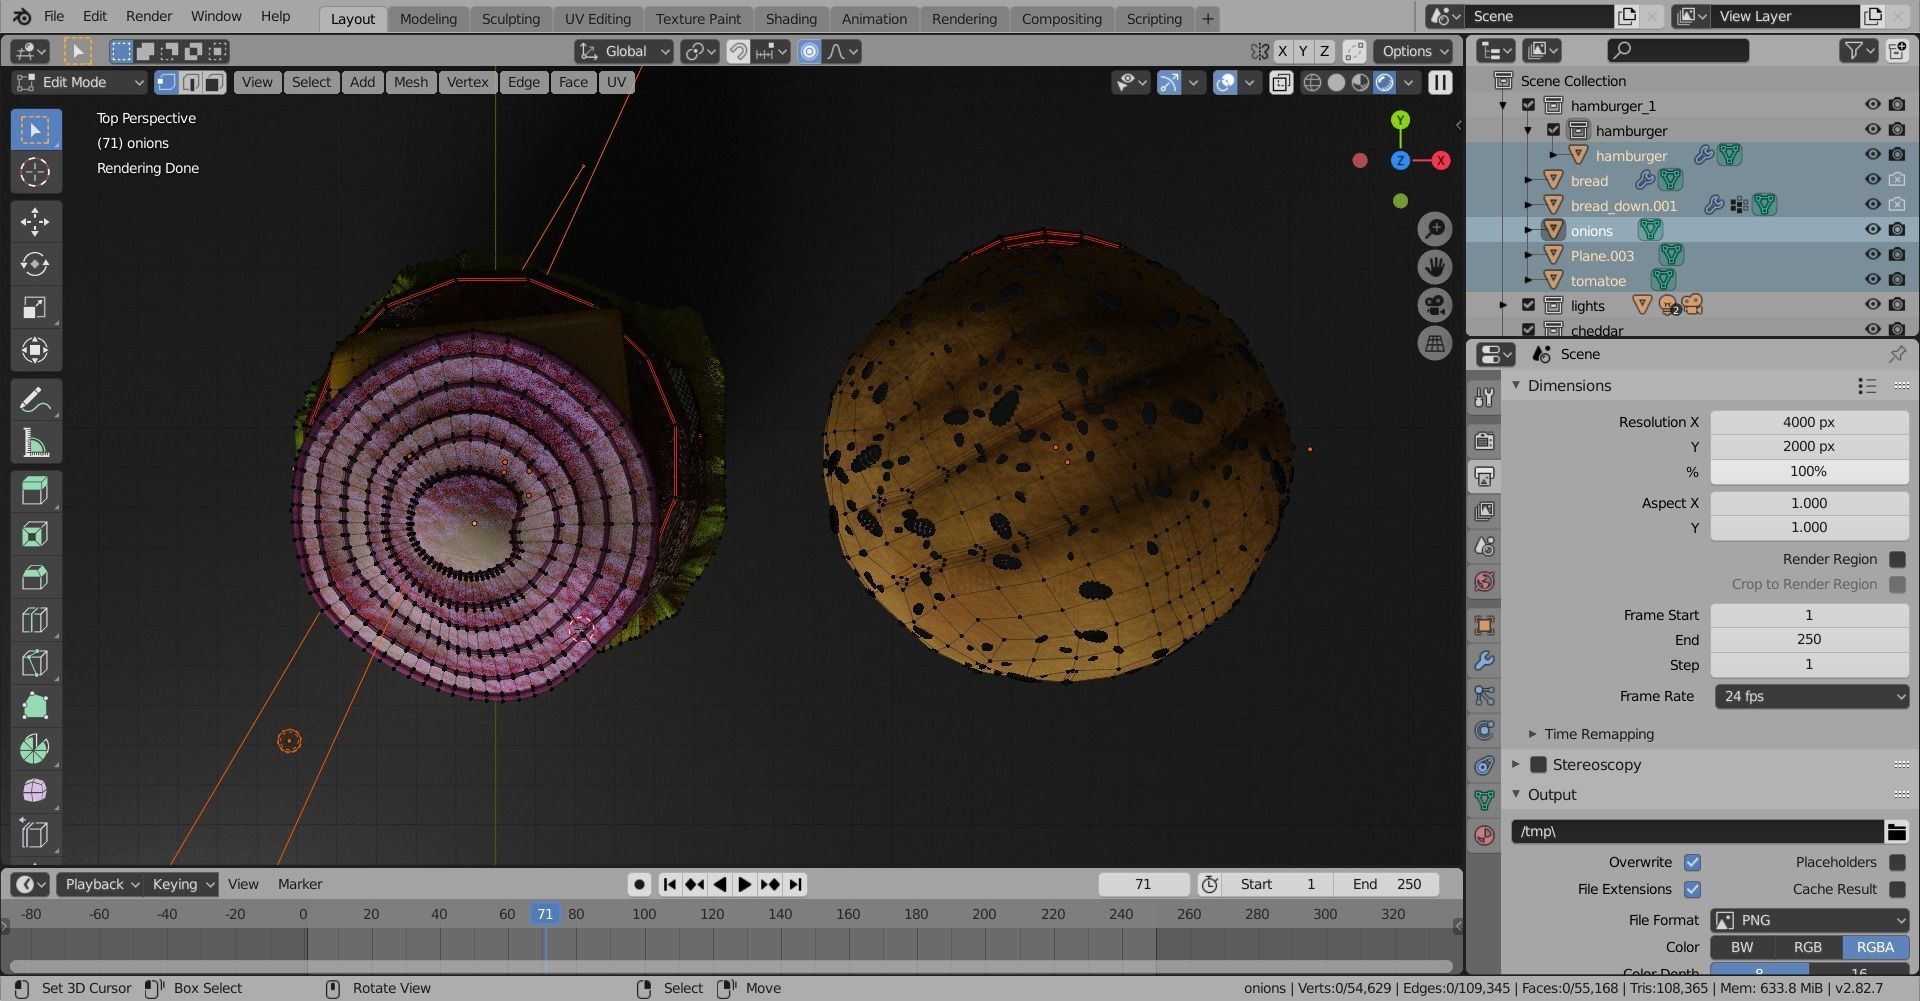Disable the Overwrite checkbox
Screen dimensions: 1920x1001
tap(1692, 862)
